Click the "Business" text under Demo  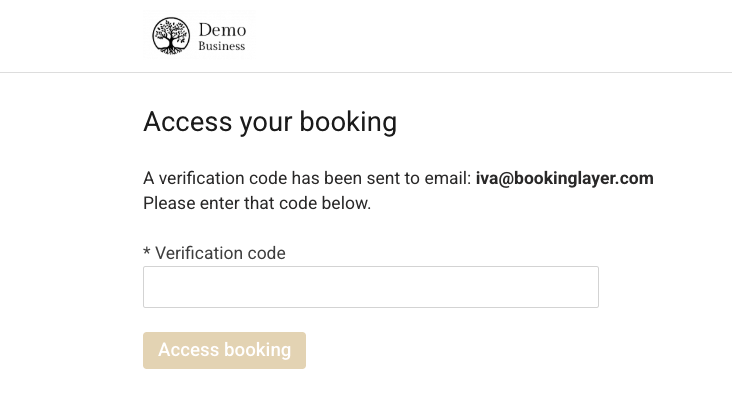click(221, 46)
